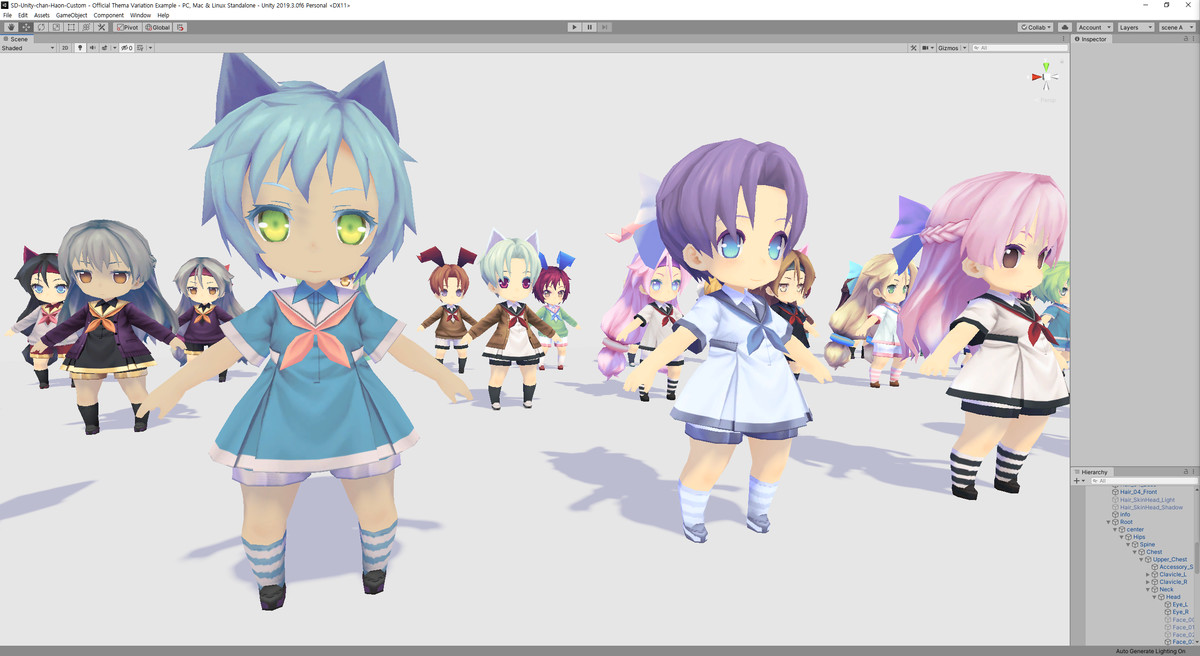Open Scene tab options menu
This screenshot has height=656, width=1200.
tap(1063, 39)
